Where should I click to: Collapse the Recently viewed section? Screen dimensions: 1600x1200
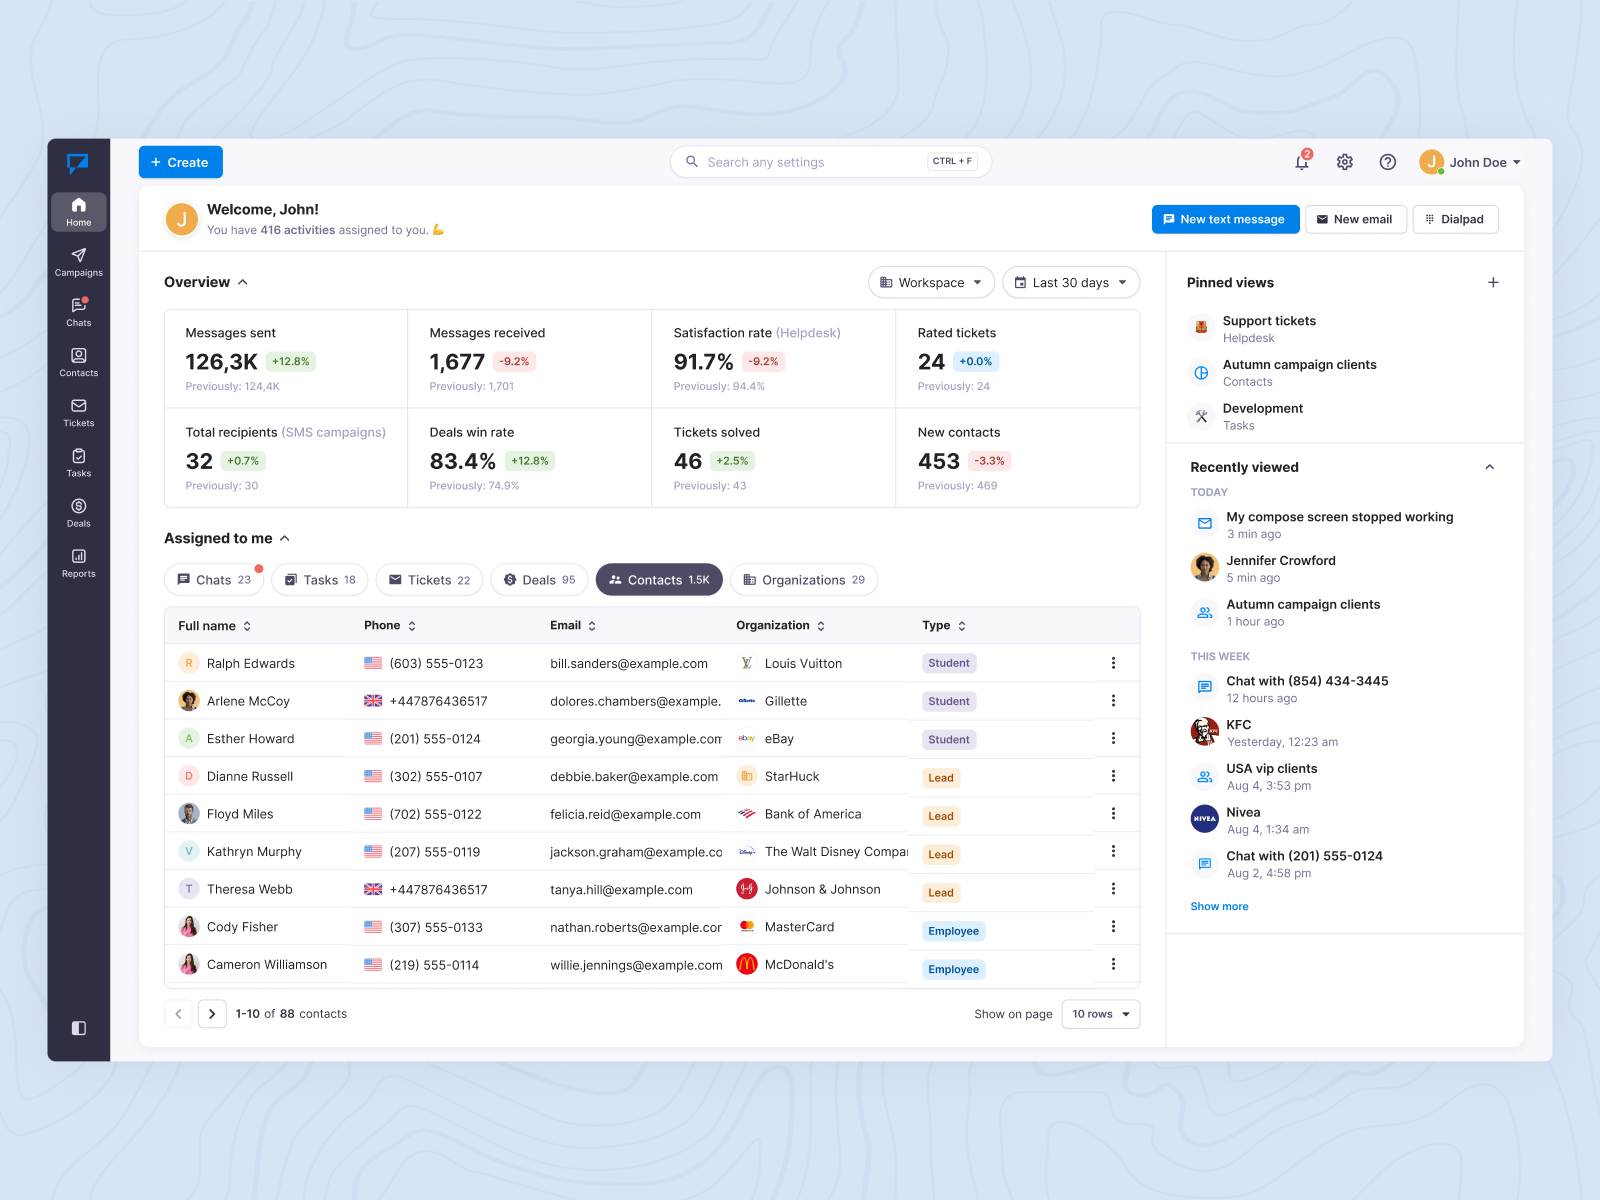point(1489,467)
